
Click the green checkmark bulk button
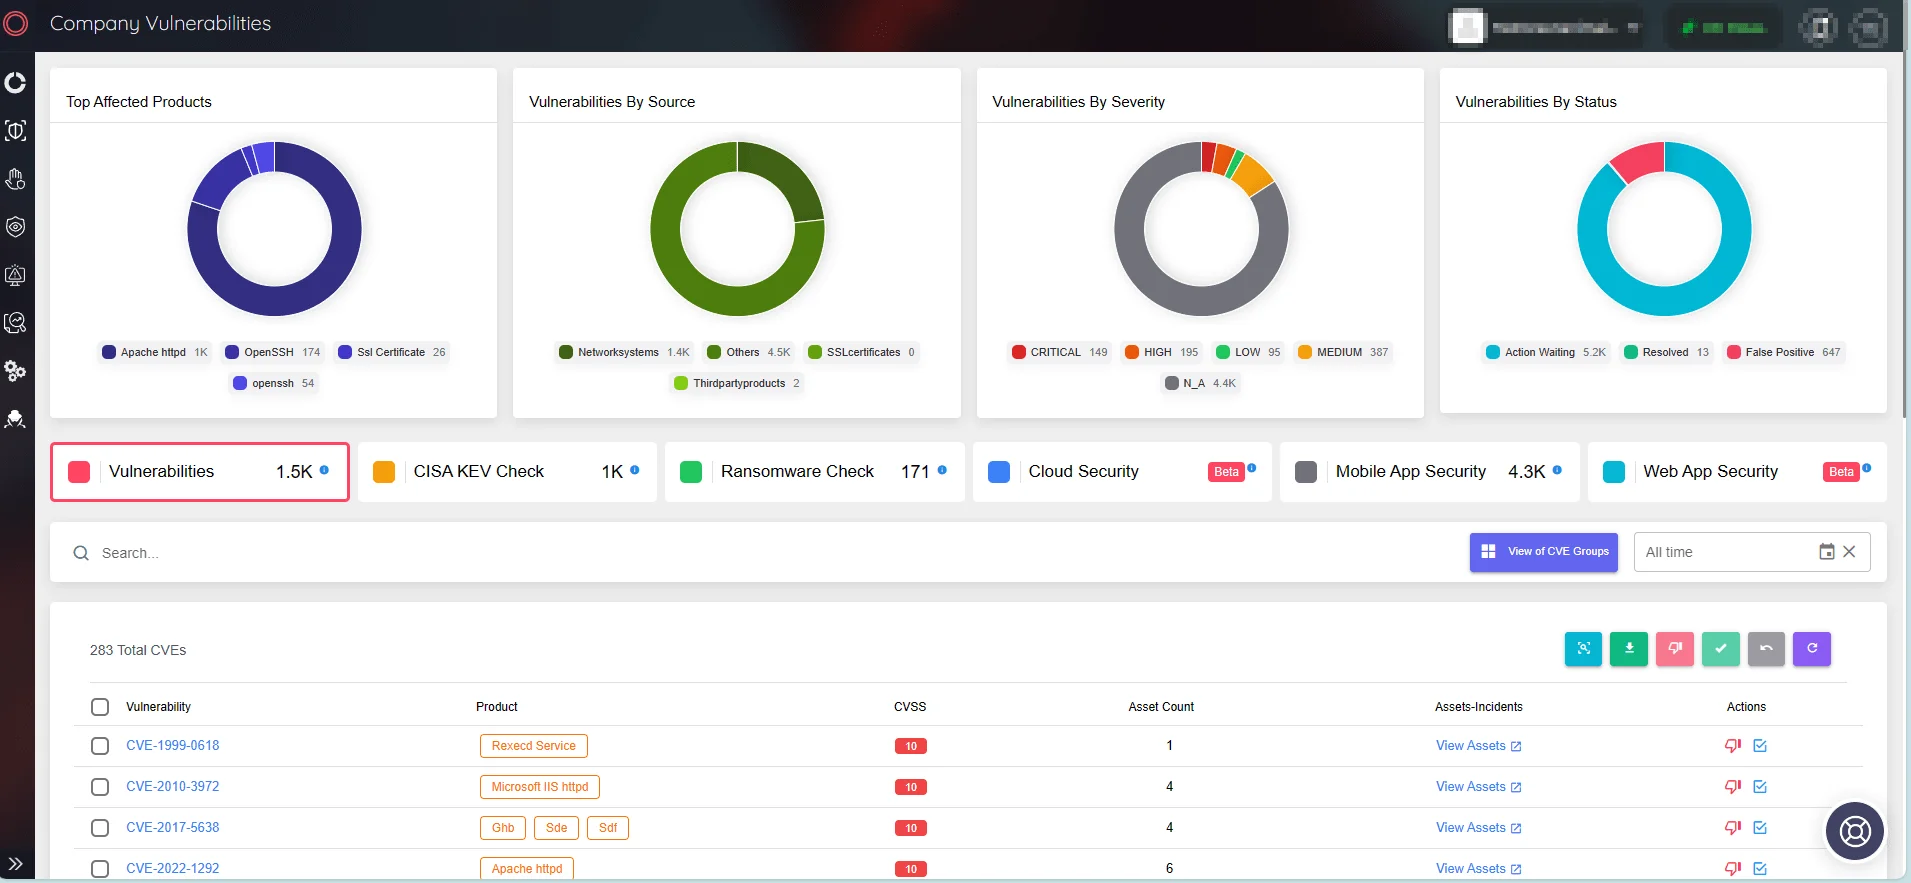point(1721,649)
